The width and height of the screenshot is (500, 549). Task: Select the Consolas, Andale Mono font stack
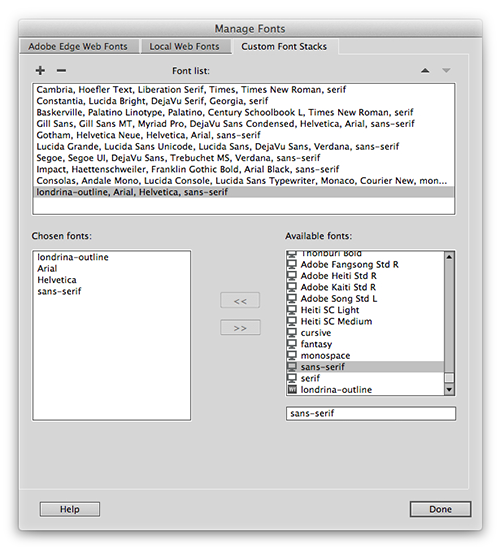point(244,181)
